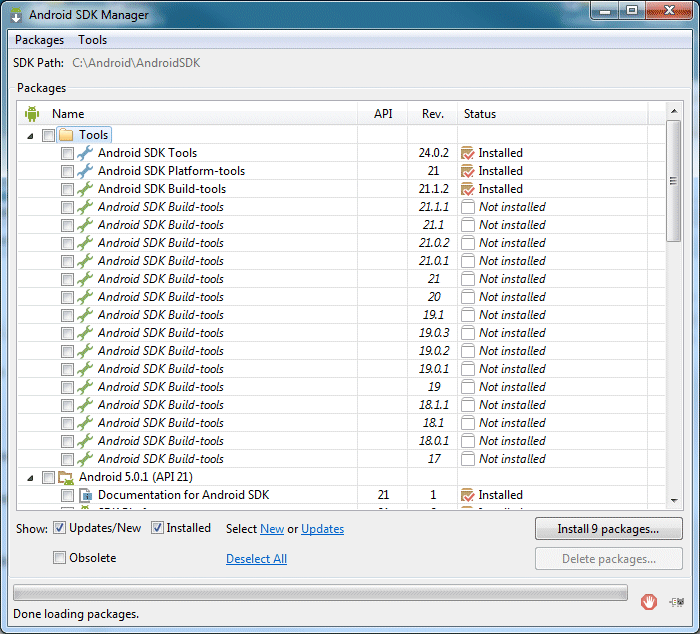Select Android SDK Build-tools 19.0.1 row name

[161, 369]
